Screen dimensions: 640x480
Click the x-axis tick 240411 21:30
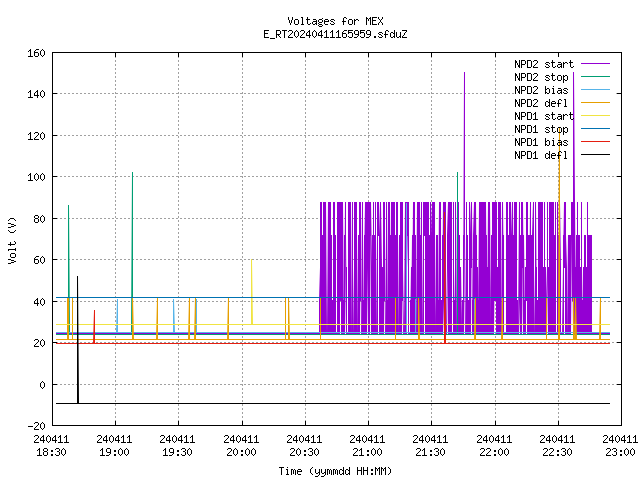tap(430, 446)
